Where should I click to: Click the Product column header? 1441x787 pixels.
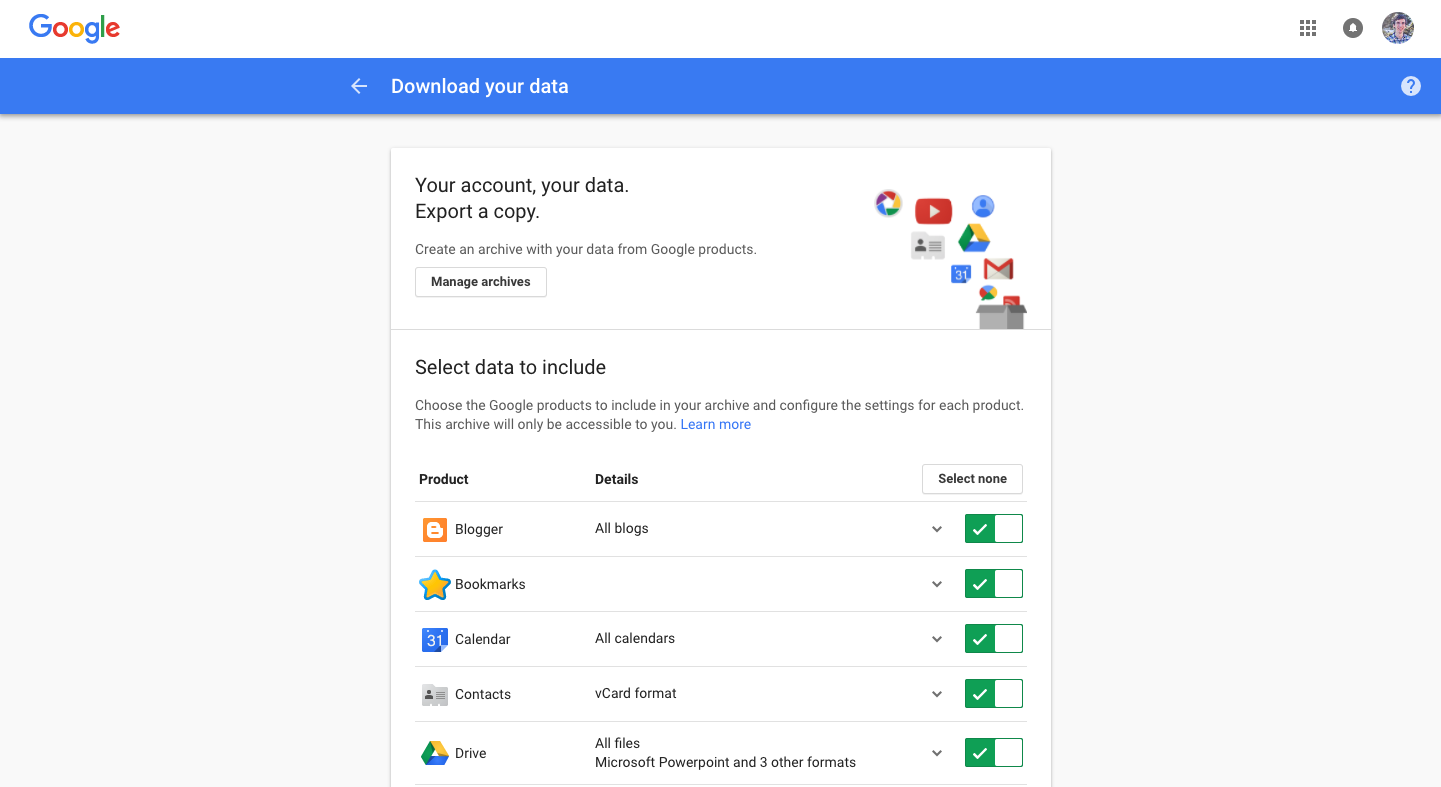(444, 479)
